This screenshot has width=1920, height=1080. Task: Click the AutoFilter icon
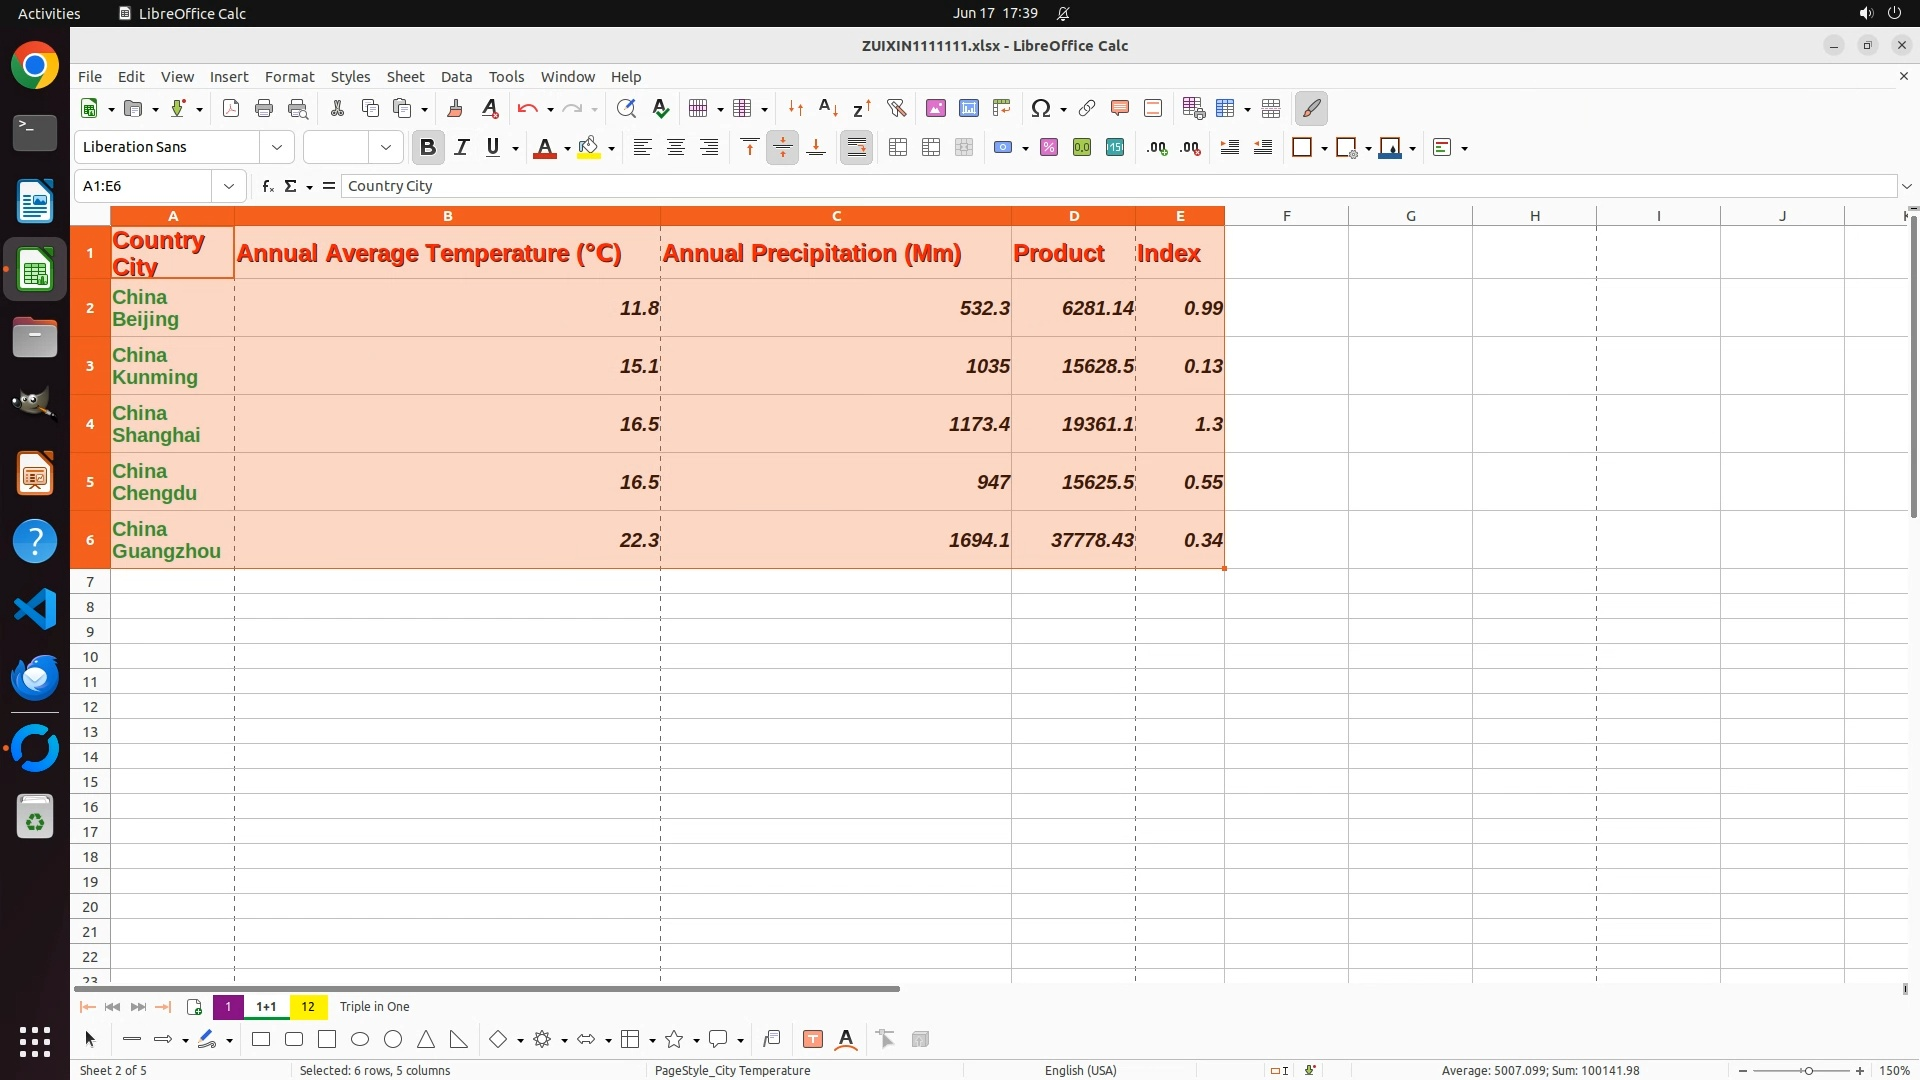point(896,108)
